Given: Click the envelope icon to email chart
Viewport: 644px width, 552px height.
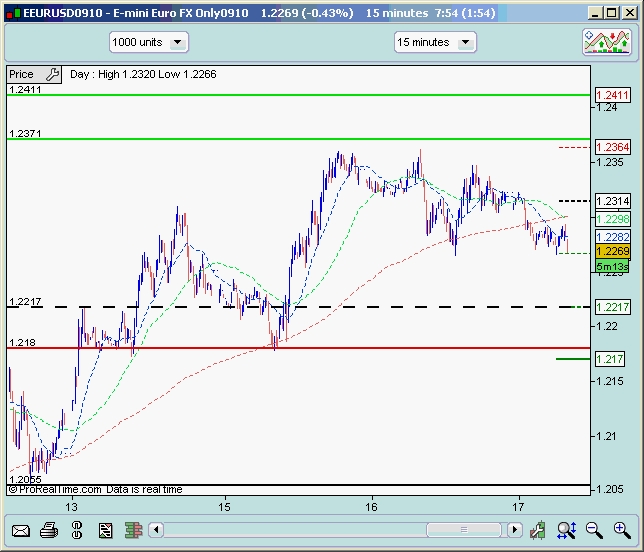Looking at the screenshot, I should (x=20, y=530).
